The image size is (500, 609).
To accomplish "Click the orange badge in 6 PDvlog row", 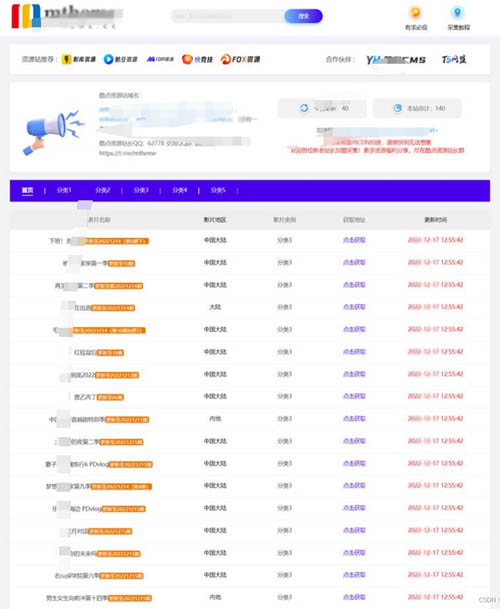I will [x=131, y=464].
